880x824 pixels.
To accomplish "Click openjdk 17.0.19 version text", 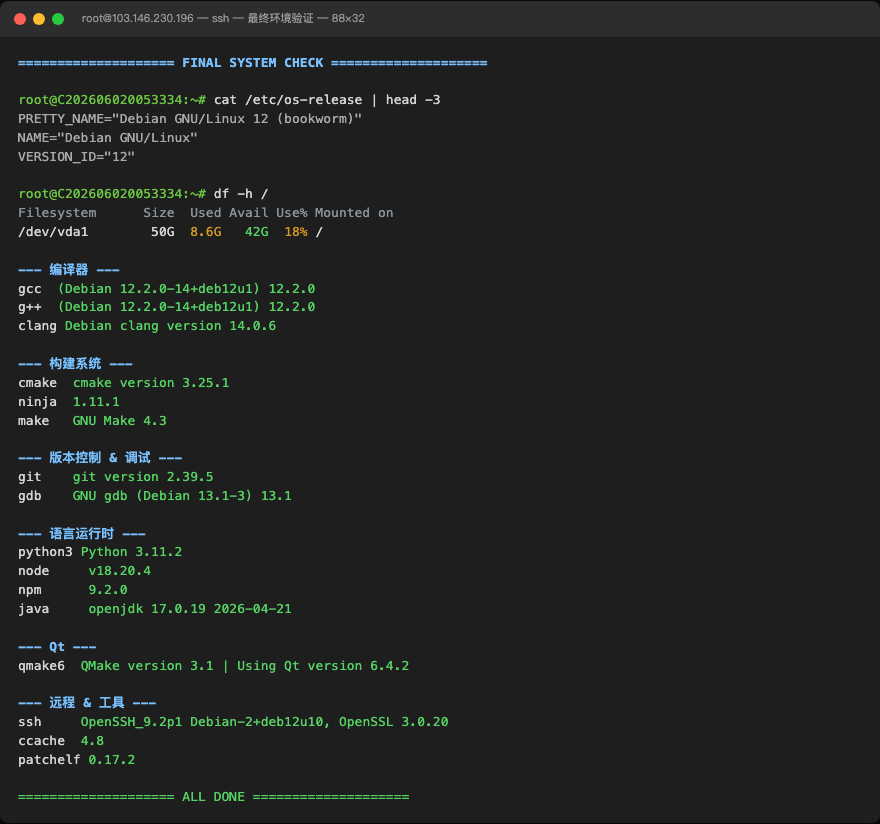I will (190, 610).
